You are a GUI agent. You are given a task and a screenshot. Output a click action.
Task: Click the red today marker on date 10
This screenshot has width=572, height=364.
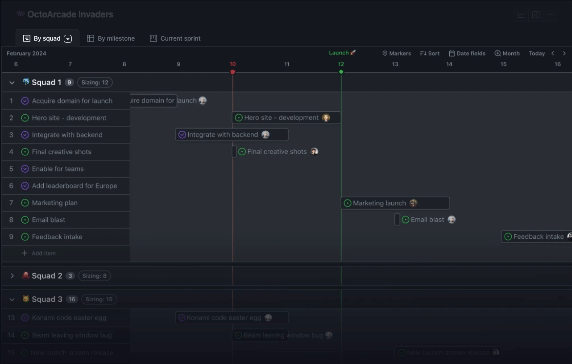(x=233, y=72)
